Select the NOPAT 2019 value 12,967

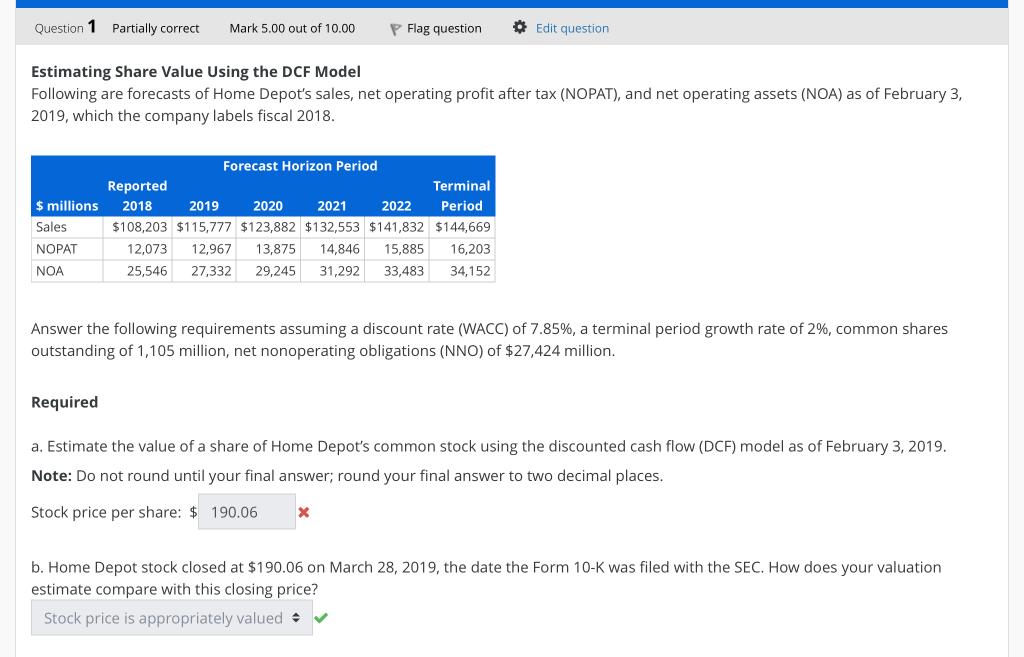(211, 249)
